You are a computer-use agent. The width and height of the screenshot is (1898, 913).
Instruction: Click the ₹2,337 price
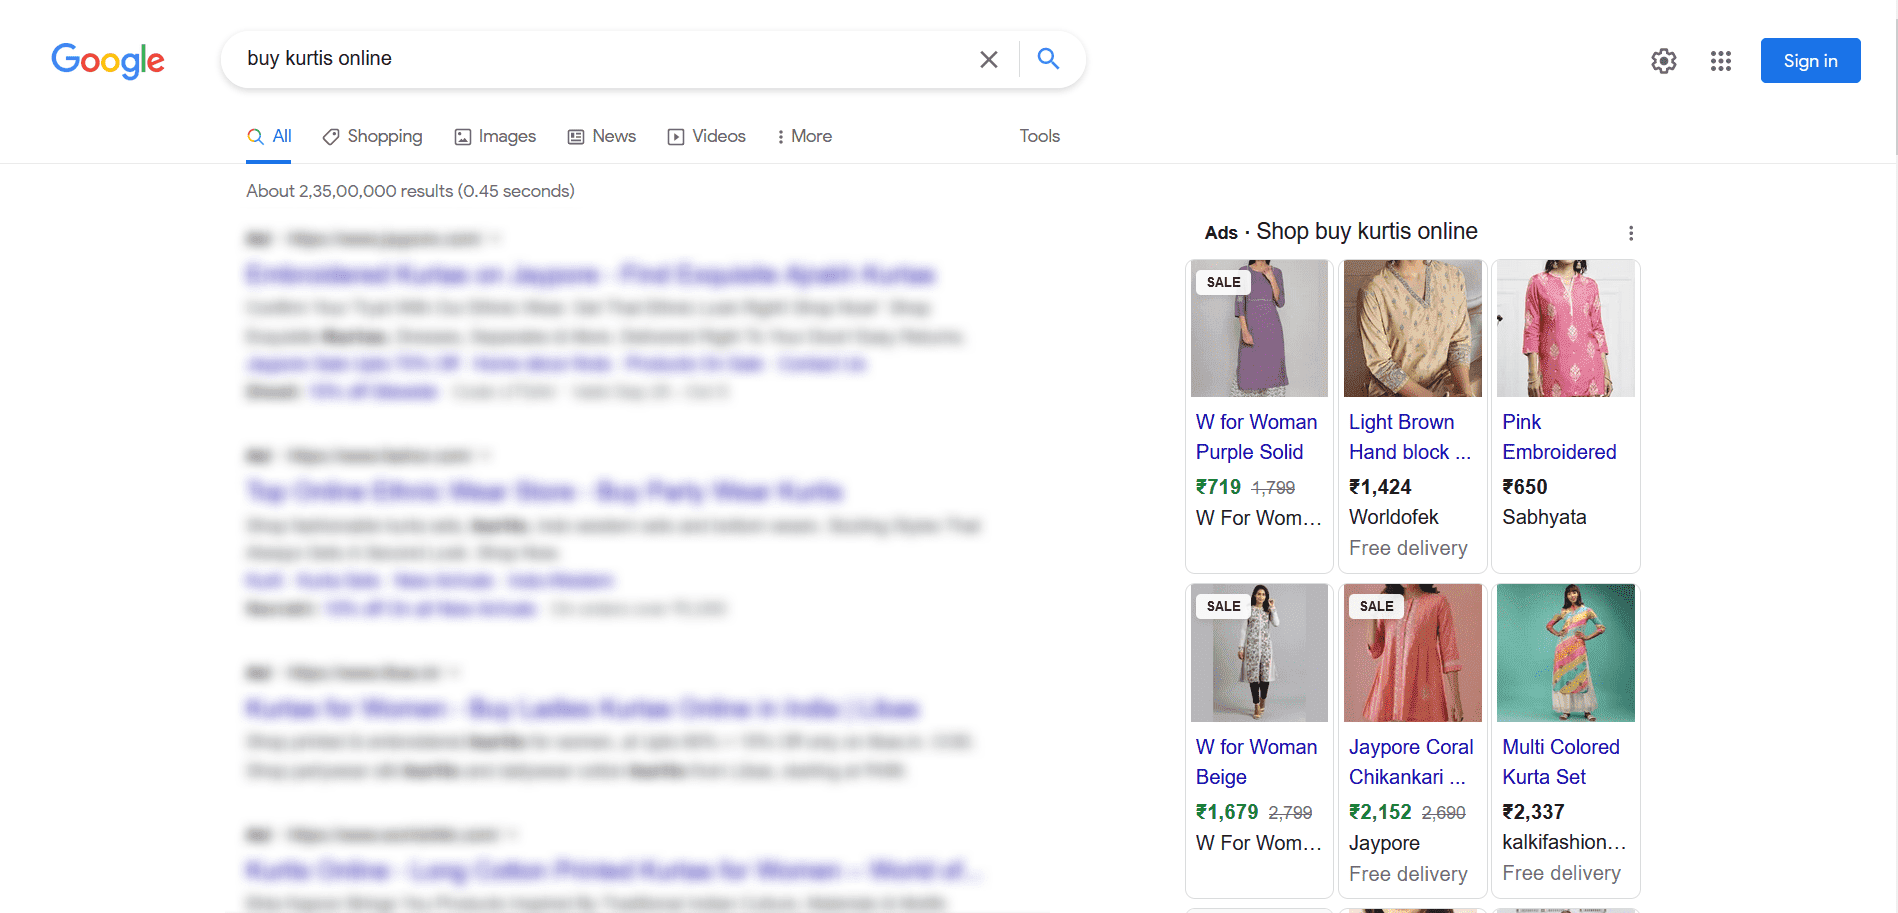(x=1533, y=812)
